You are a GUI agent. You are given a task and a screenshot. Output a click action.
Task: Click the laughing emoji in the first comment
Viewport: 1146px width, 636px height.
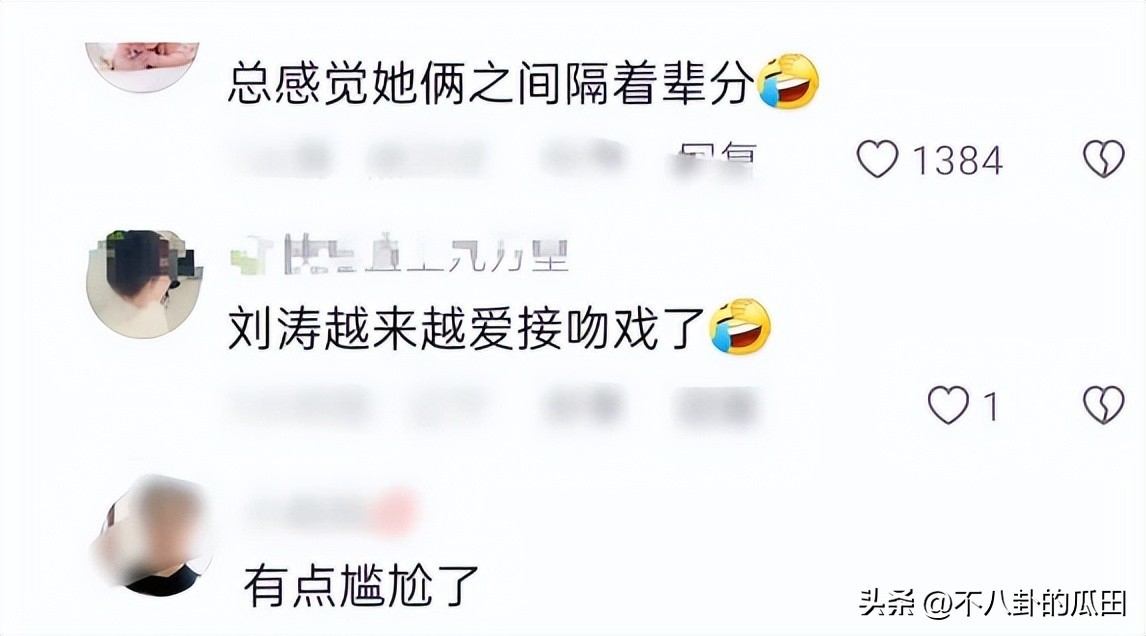(x=788, y=81)
